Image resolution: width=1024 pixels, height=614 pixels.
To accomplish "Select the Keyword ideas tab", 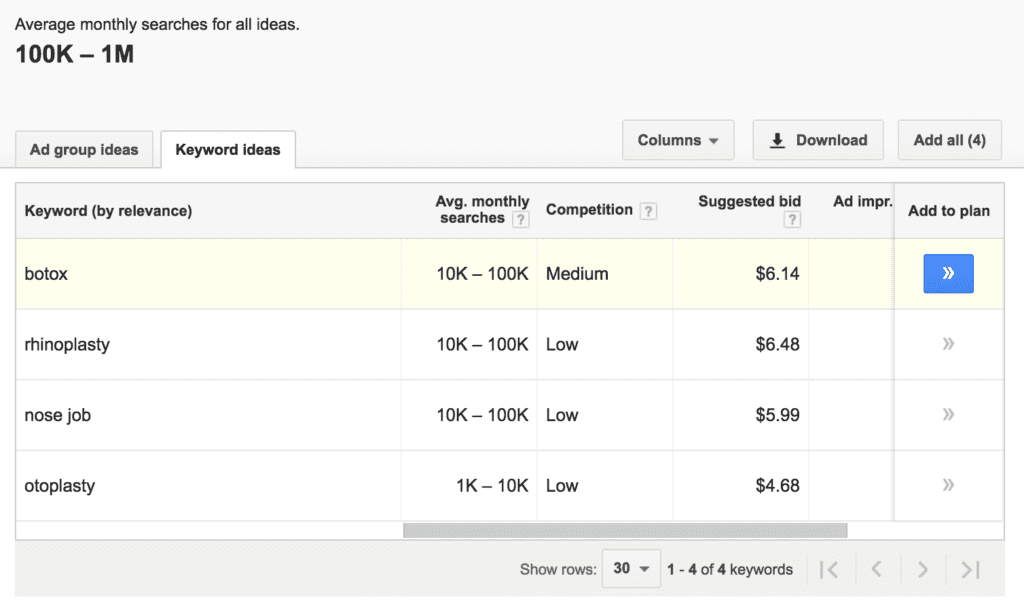I will [228, 150].
